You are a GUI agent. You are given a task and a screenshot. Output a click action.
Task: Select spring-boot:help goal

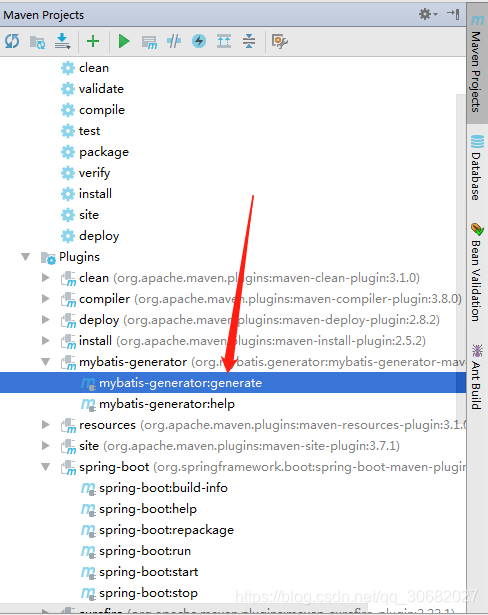[148, 509]
